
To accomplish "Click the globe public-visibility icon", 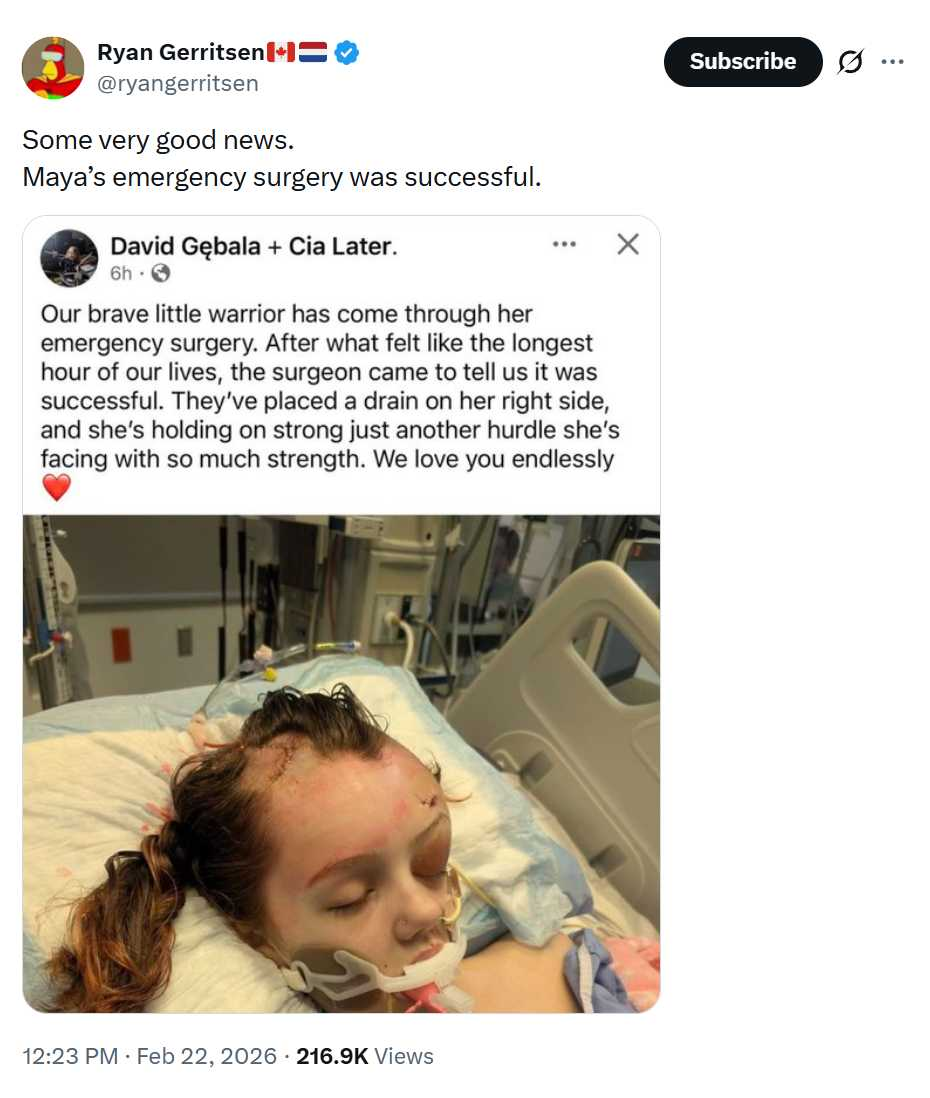I will [x=160, y=273].
